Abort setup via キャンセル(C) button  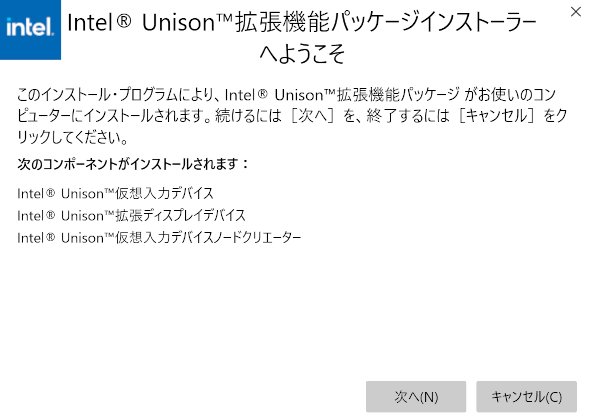[526, 396]
